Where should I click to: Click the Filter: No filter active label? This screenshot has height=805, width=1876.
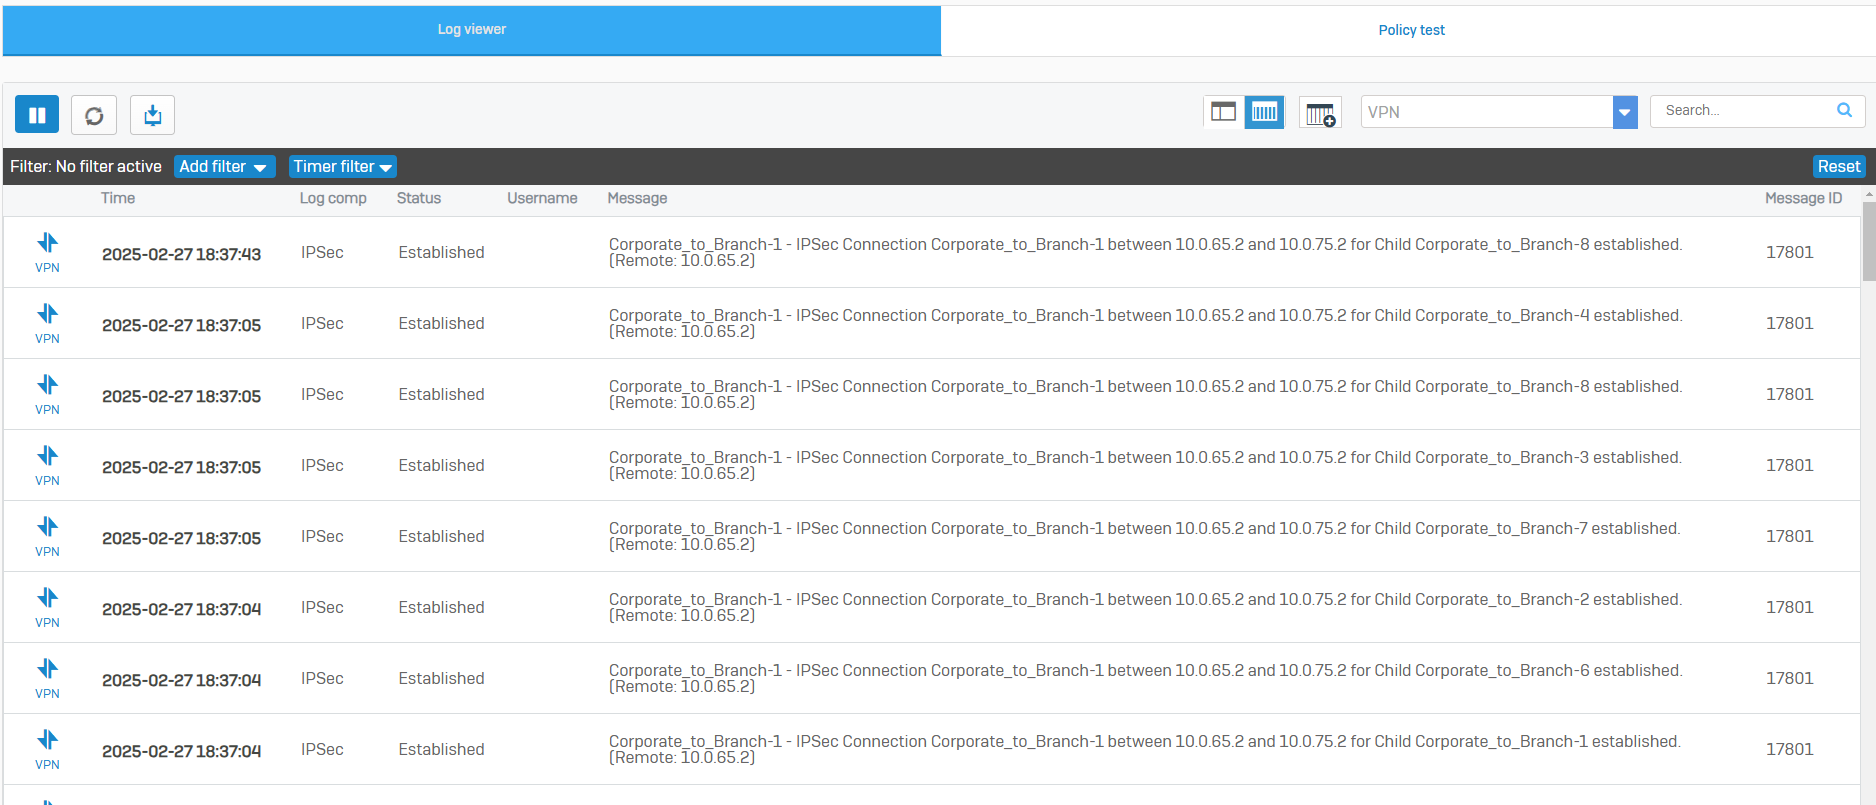(x=86, y=167)
